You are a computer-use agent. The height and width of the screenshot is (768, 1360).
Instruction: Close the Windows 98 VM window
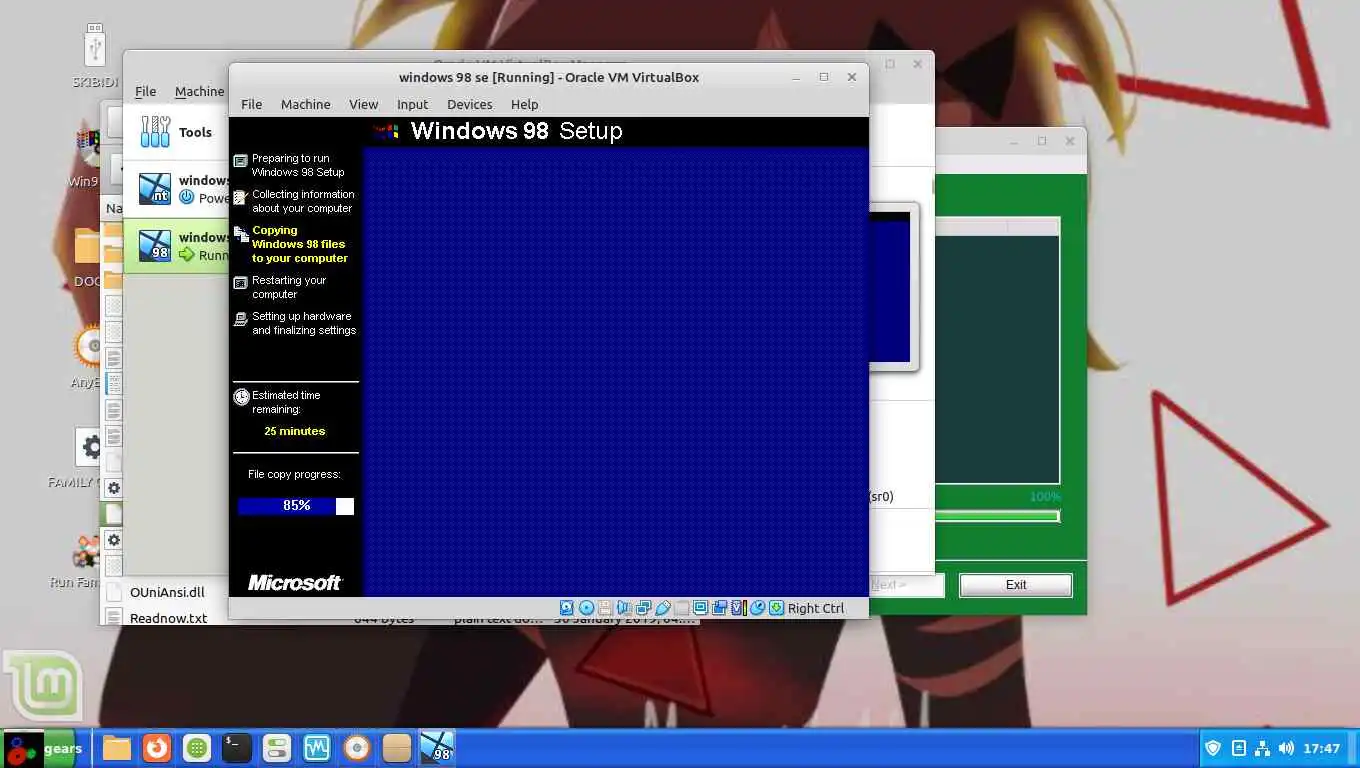(x=852, y=77)
